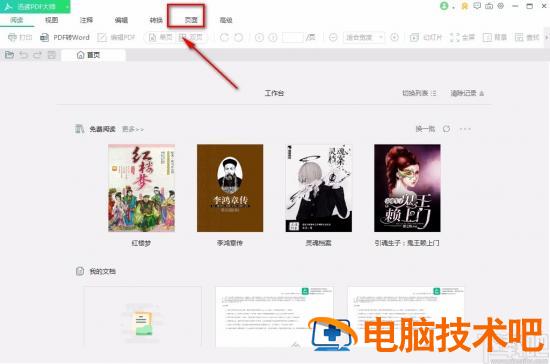Viewport: 550px width, 364px height.
Task: Click the open-document placeholder card under 我的文档
Action: click(x=142, y=317)
